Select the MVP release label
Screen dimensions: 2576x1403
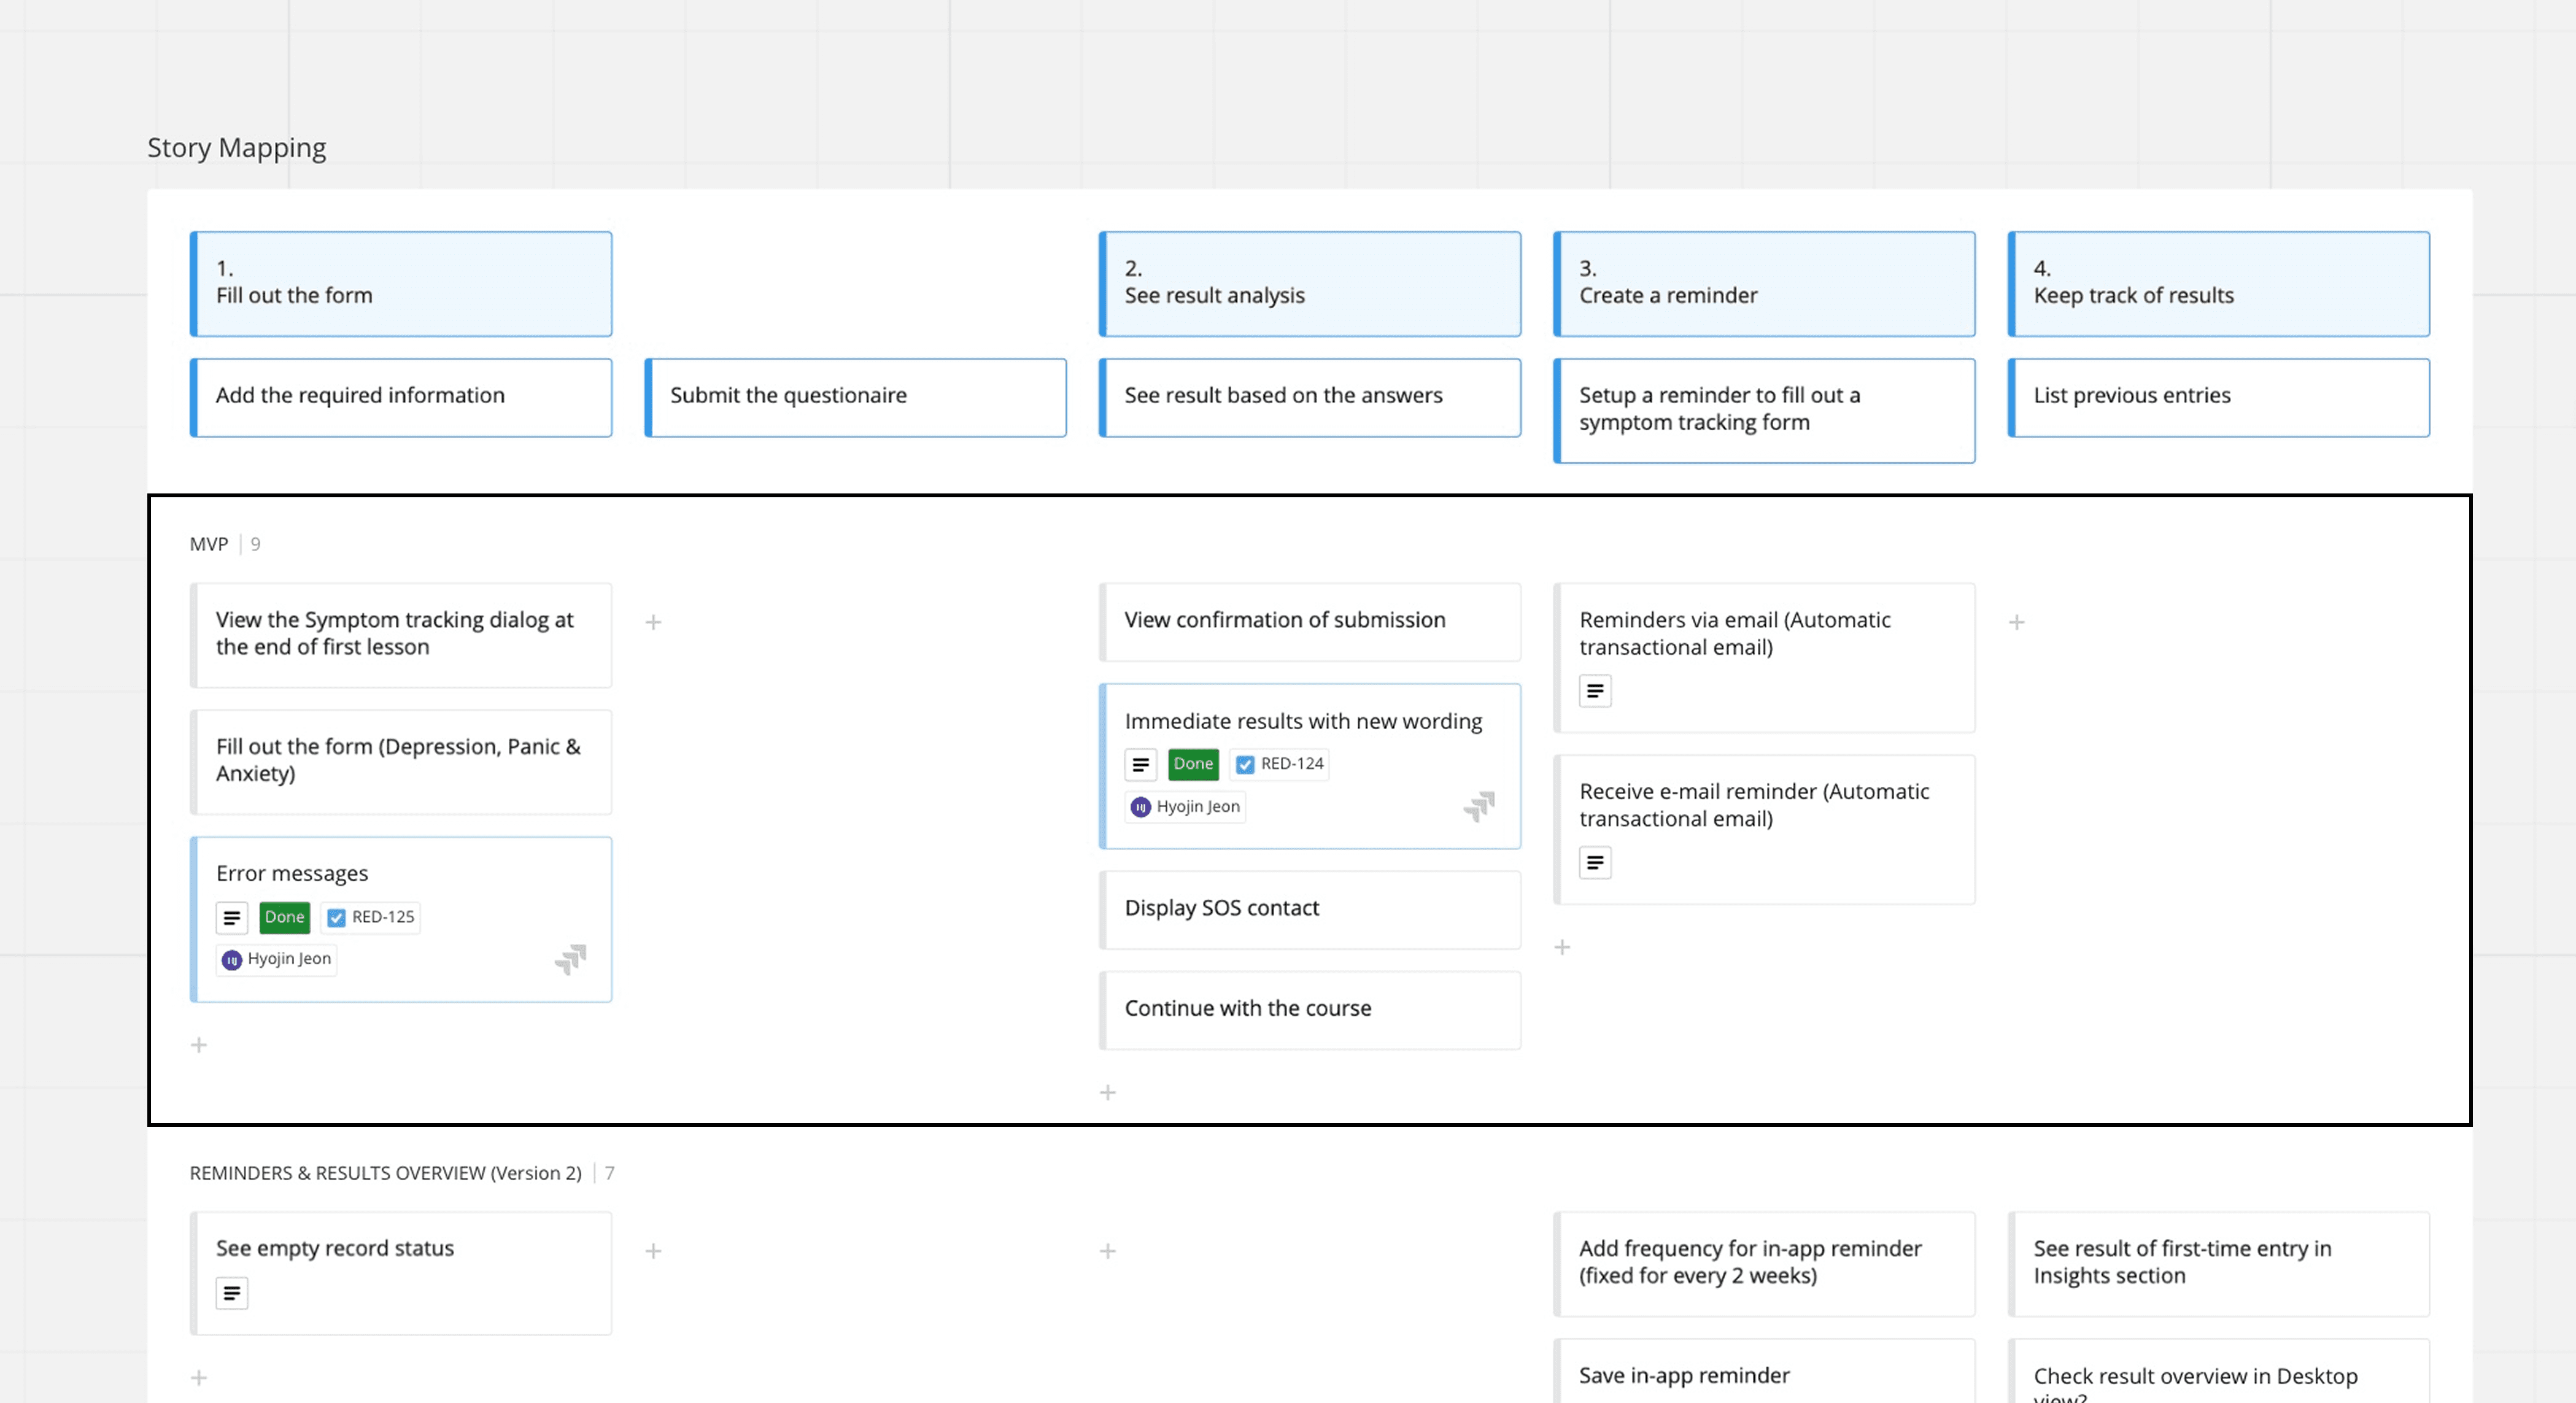coord(209,544)
